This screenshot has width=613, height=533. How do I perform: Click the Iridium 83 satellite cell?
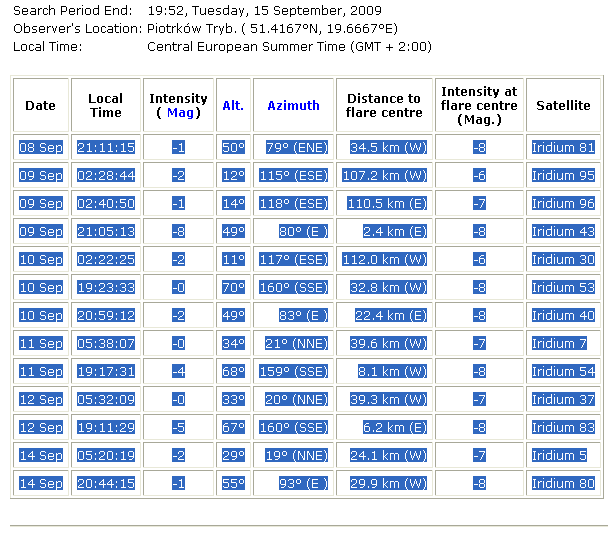pyautogui.click(x=563, y=427)
